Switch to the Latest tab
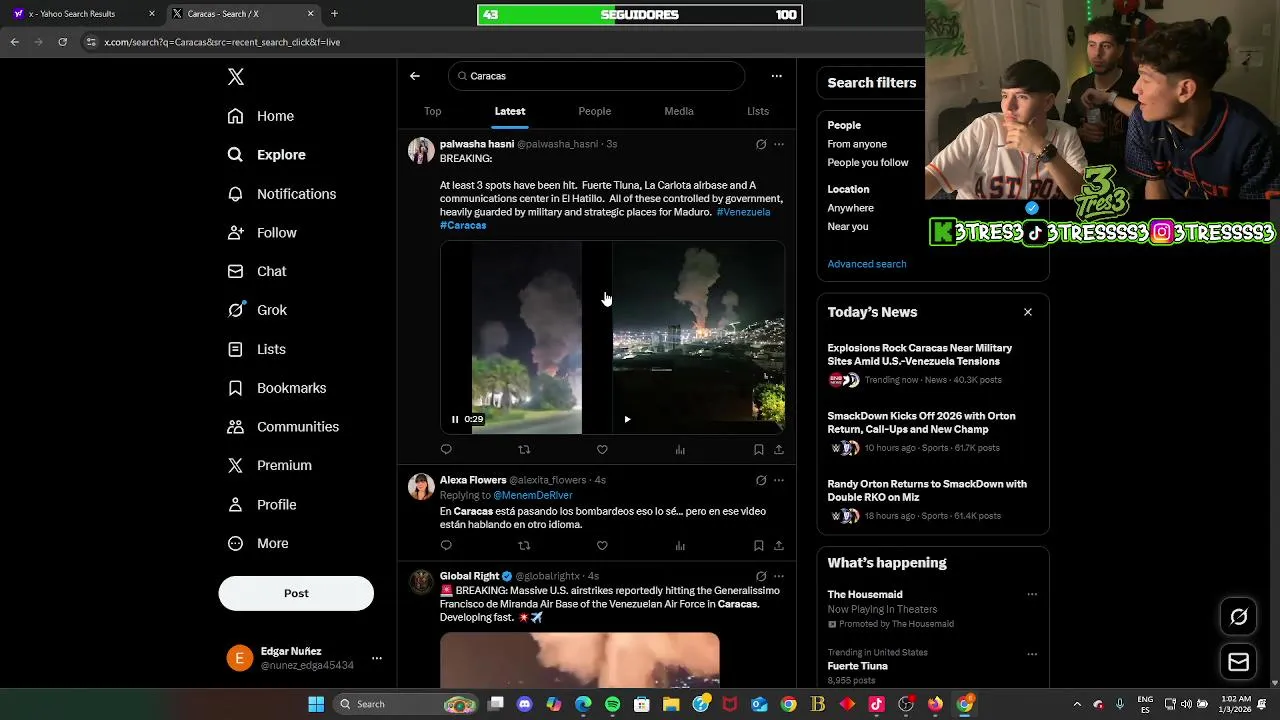The image size is (1280, 720). (510, 111)
